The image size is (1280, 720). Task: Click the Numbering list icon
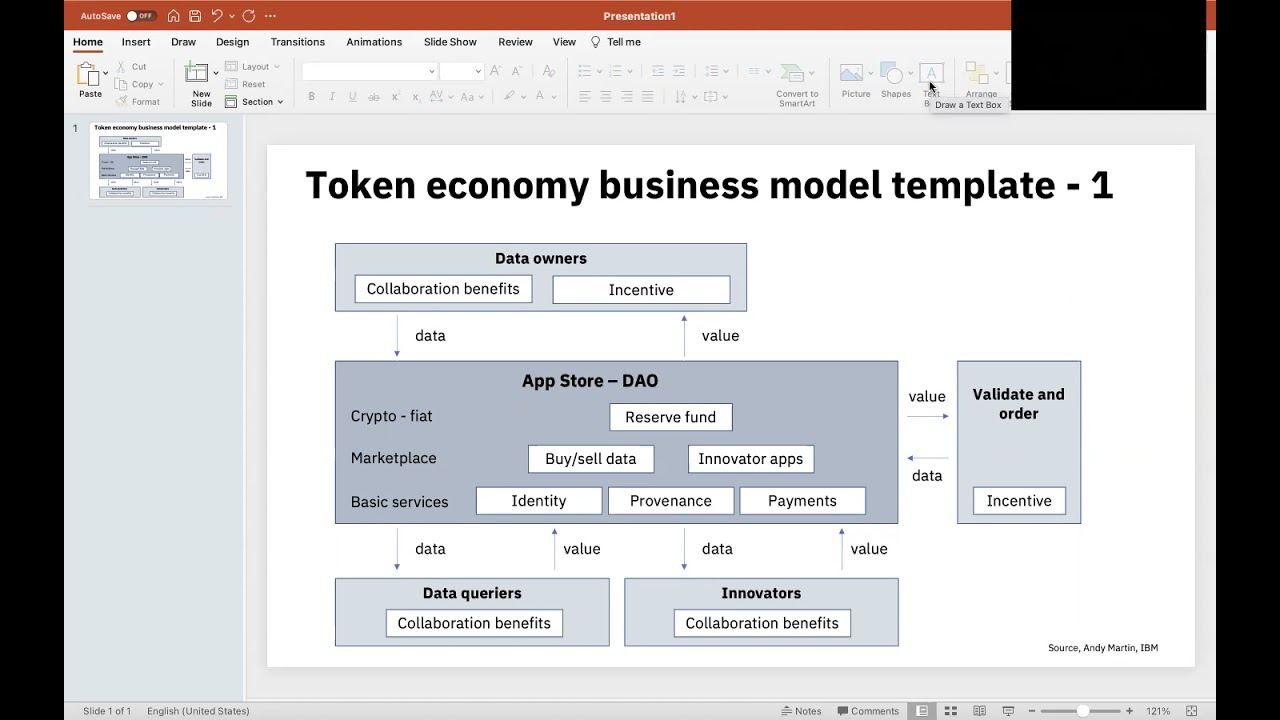(x=616, y=71)
